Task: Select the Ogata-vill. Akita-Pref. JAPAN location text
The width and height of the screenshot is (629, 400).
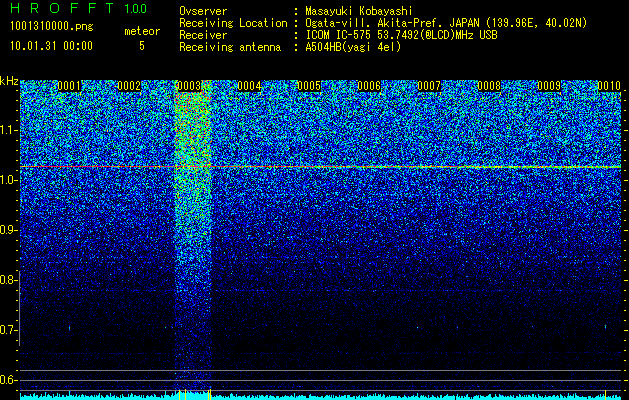Action: point(445,23)
